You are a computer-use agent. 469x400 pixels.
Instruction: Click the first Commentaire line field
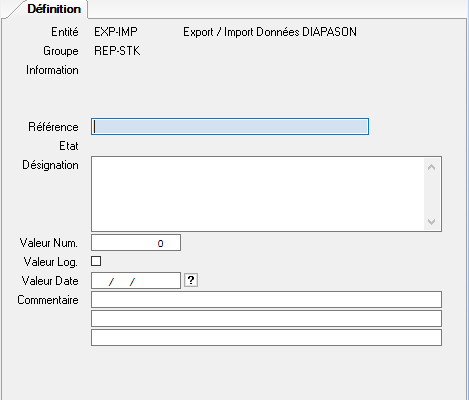pos(266,299)
